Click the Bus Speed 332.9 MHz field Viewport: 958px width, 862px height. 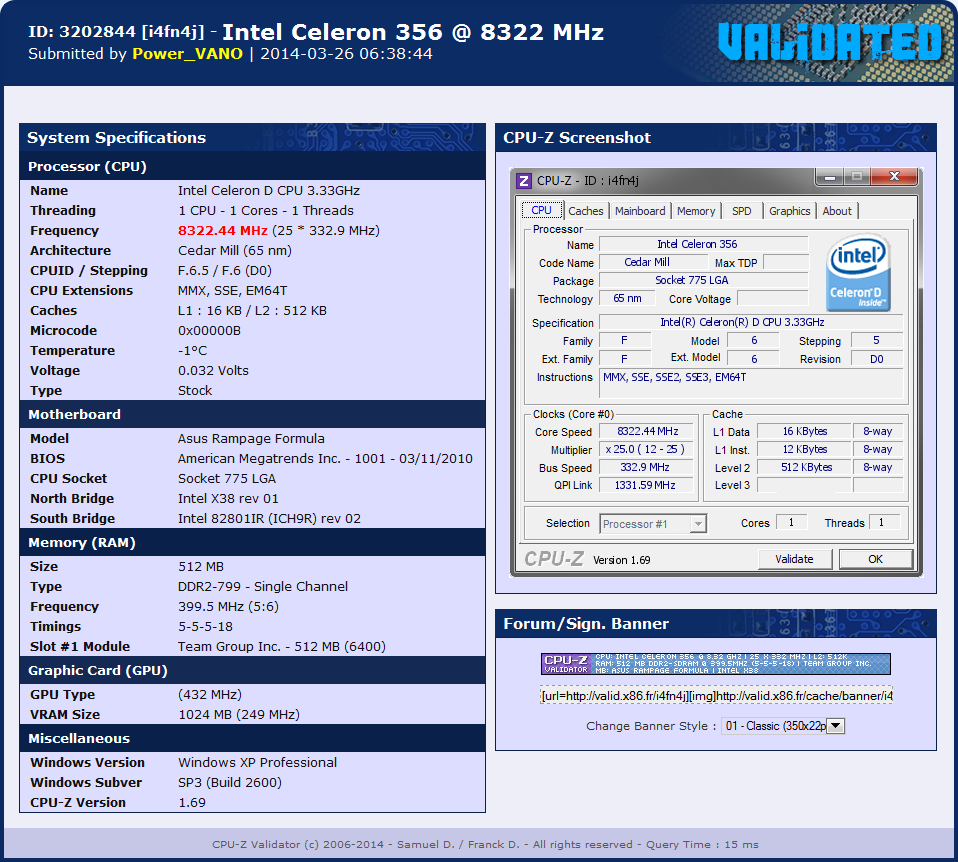pos(645,467)
